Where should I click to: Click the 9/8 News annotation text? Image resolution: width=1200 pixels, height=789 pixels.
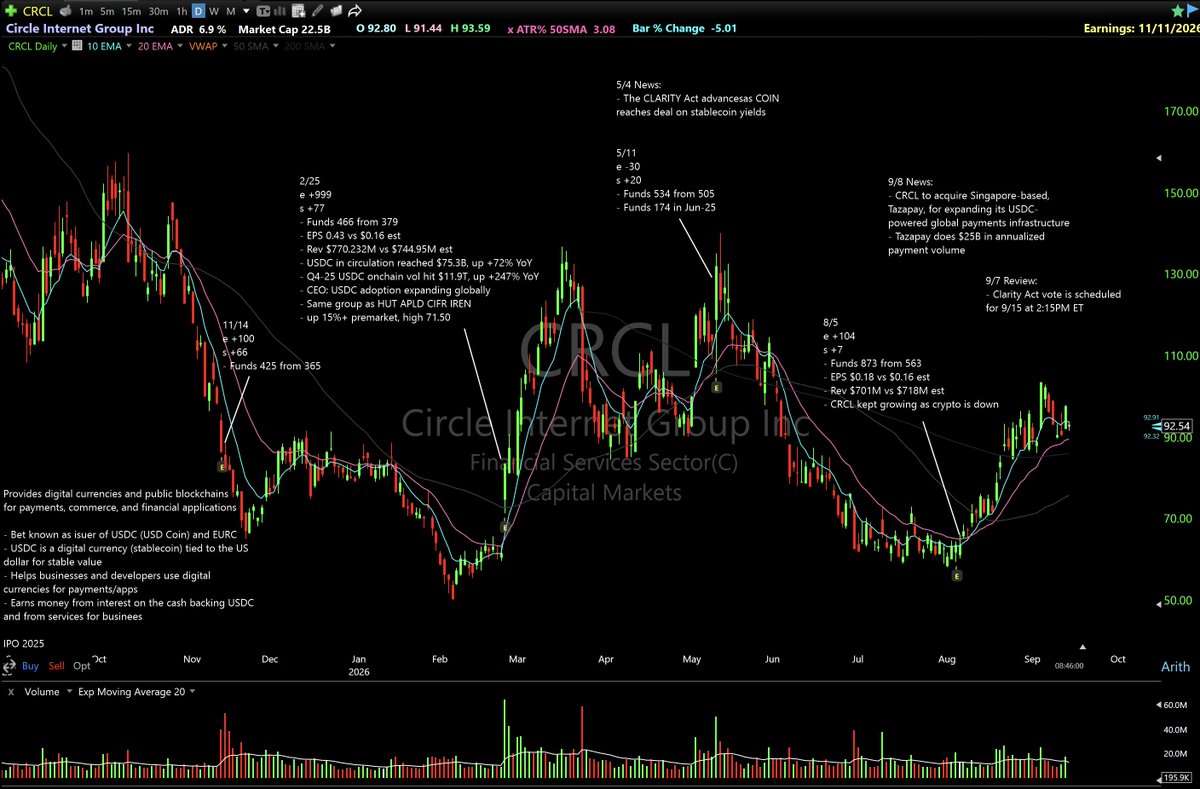[x=978, y=215]
